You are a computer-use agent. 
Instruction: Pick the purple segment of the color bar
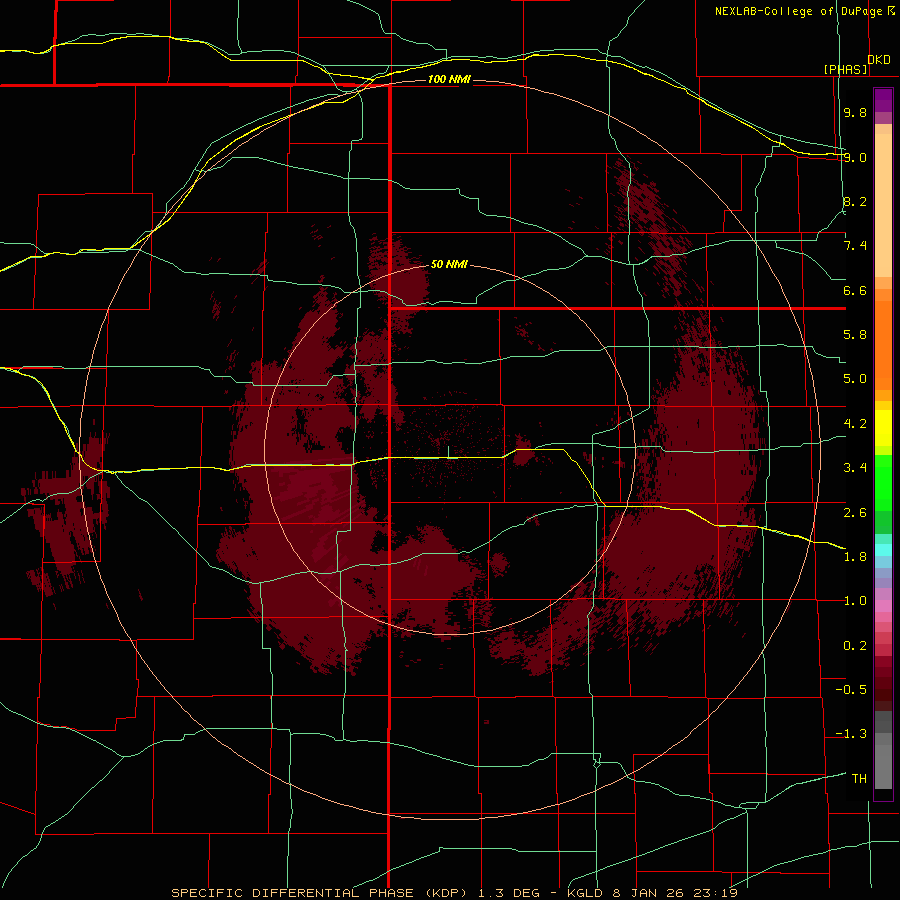pos(883,100)
